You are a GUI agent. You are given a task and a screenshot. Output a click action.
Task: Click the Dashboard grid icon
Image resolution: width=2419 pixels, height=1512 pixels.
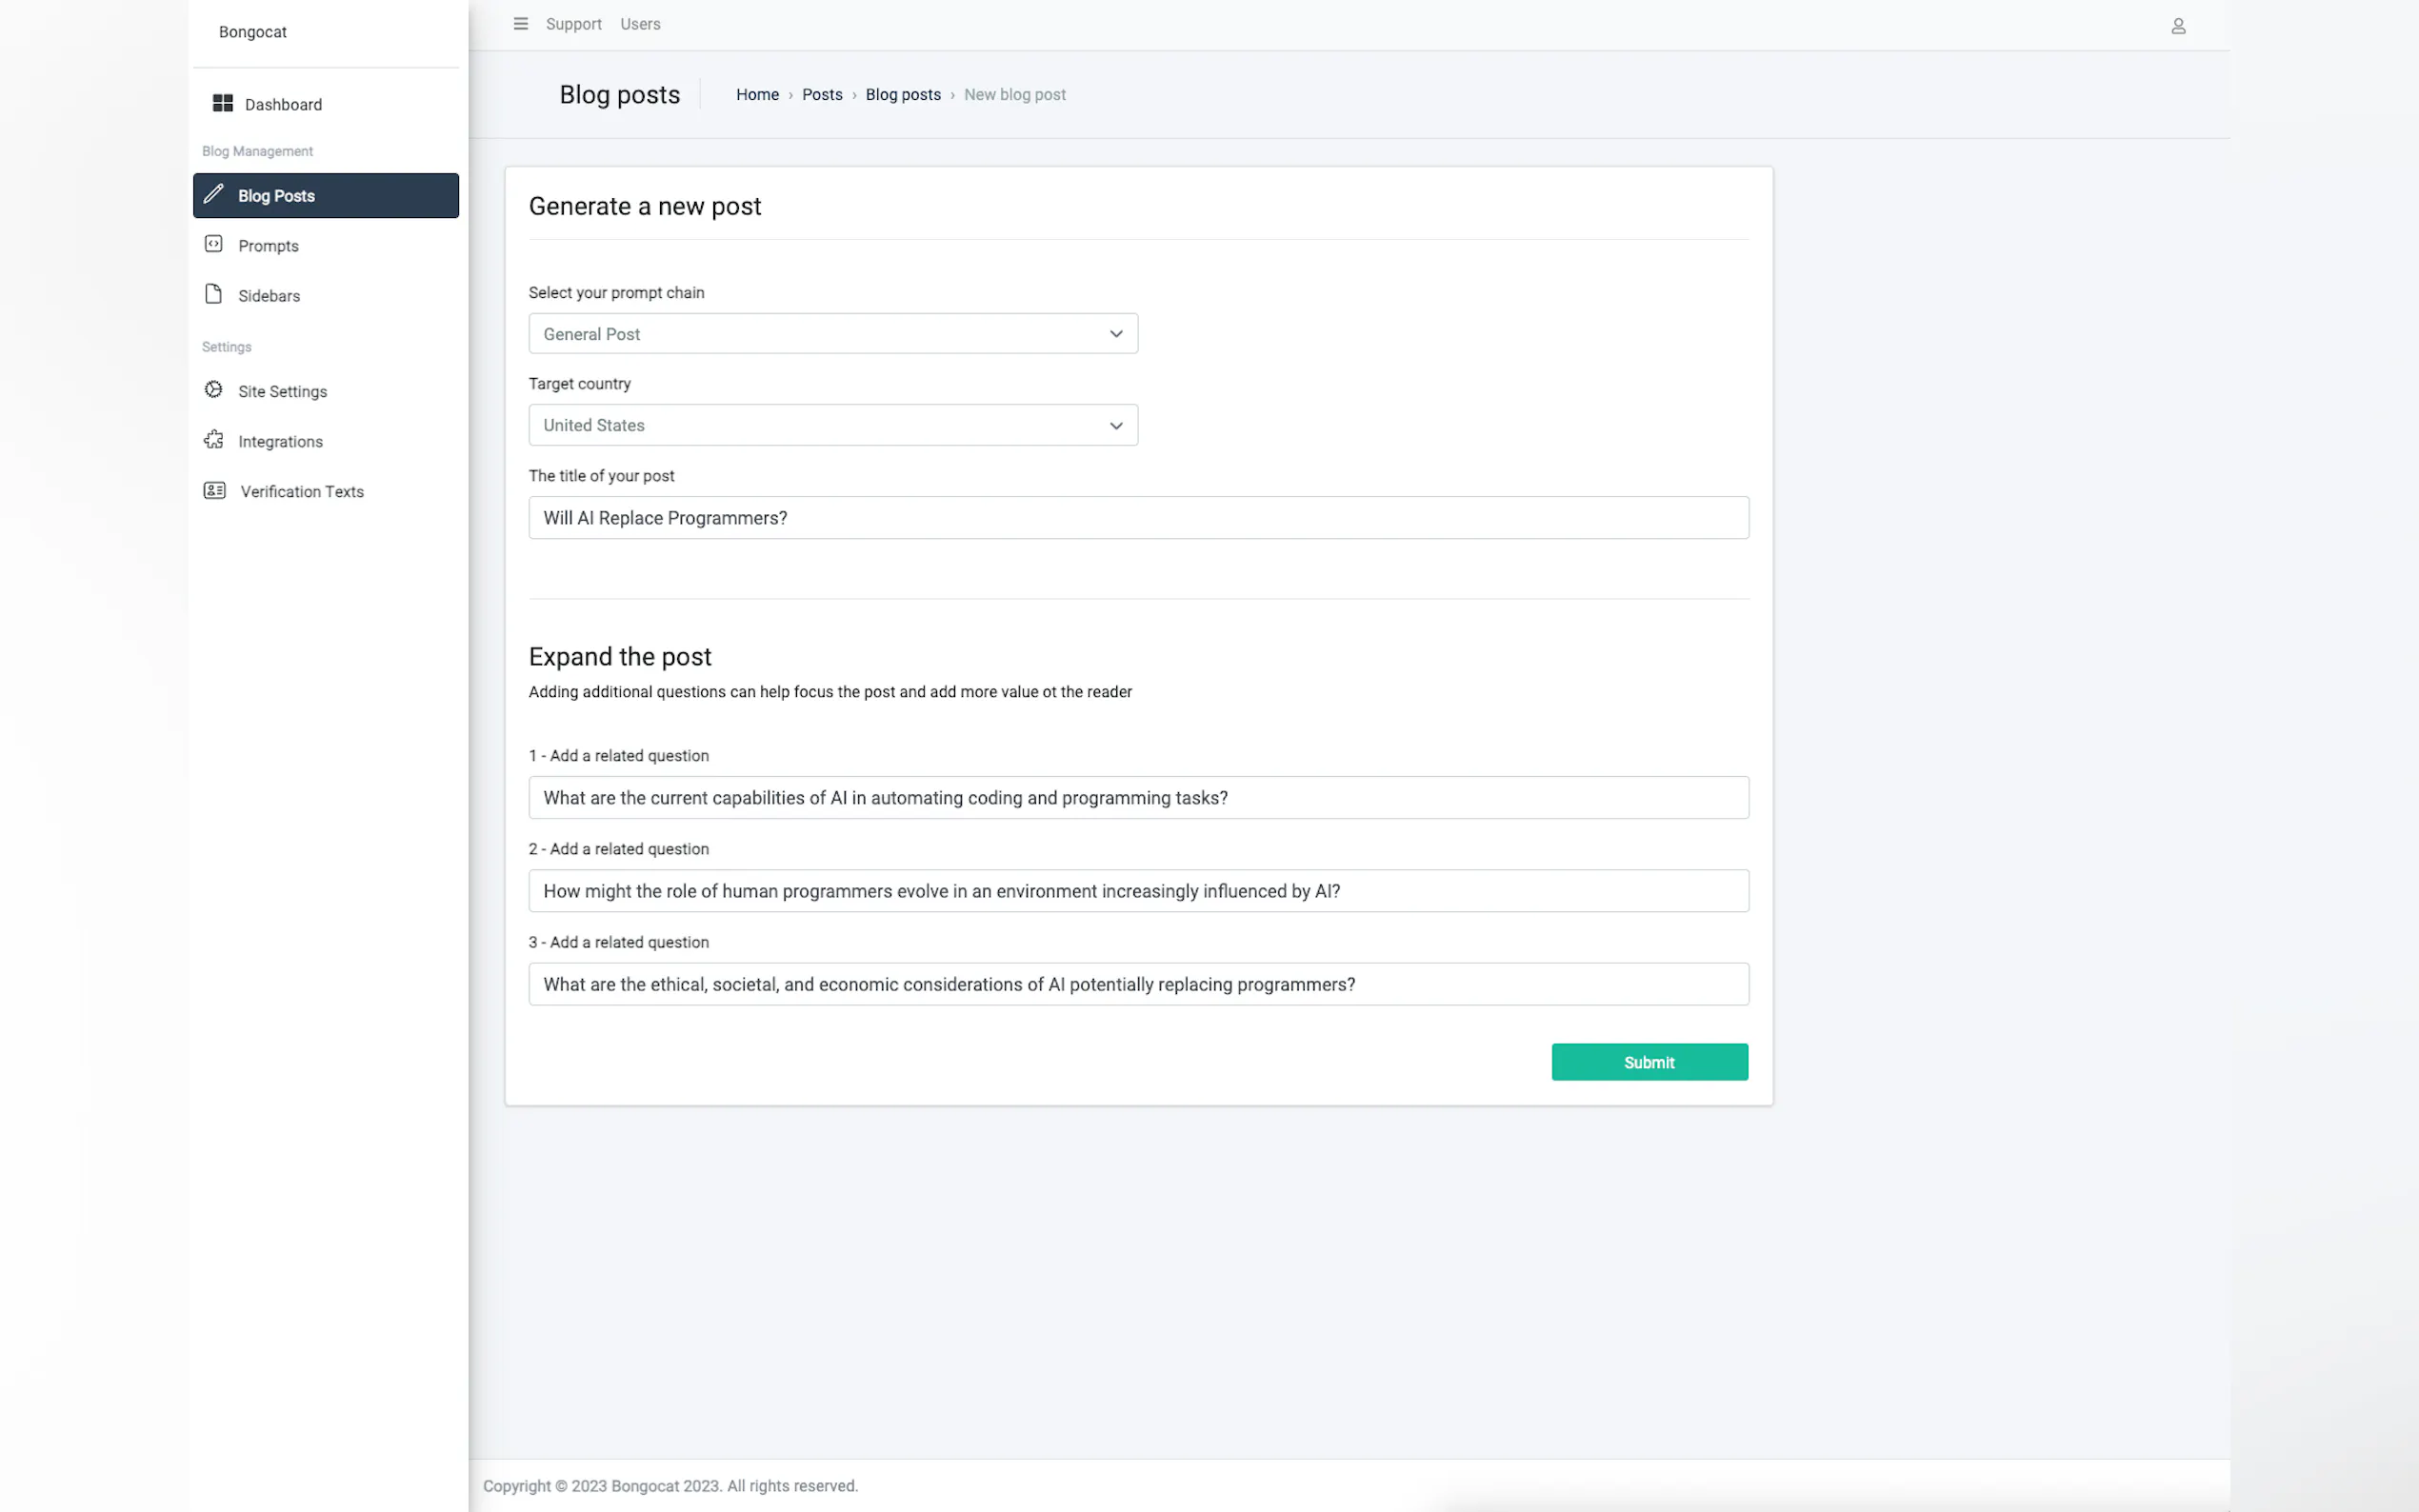tap(222, 103)
